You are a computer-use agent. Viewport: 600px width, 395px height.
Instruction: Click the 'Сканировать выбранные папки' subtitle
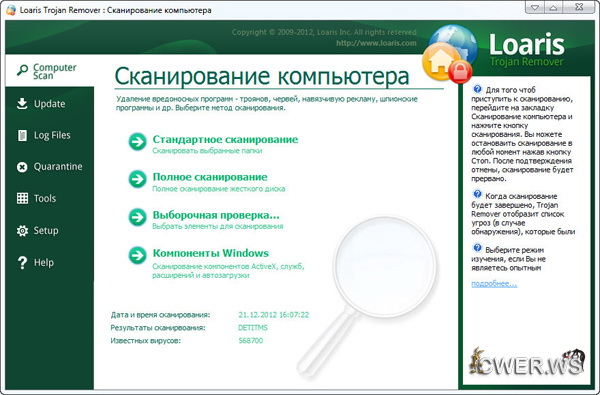tap(207, 151)
